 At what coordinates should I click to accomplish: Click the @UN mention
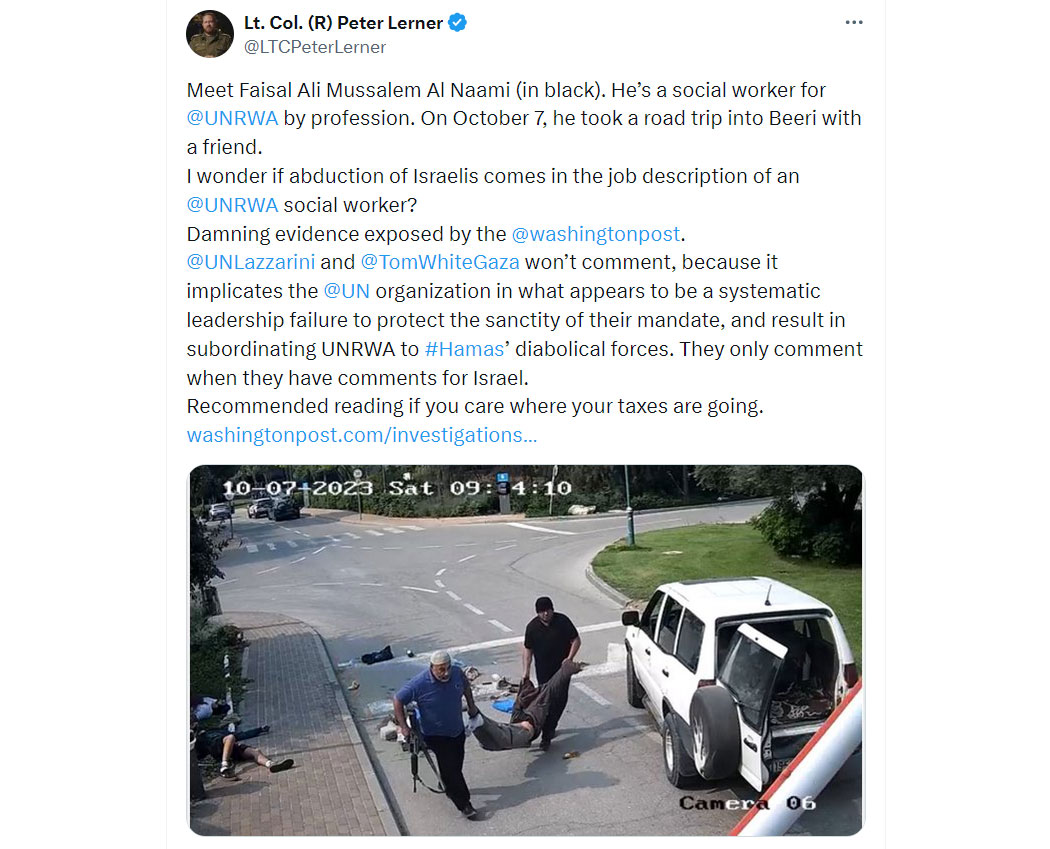coord(346,291)
